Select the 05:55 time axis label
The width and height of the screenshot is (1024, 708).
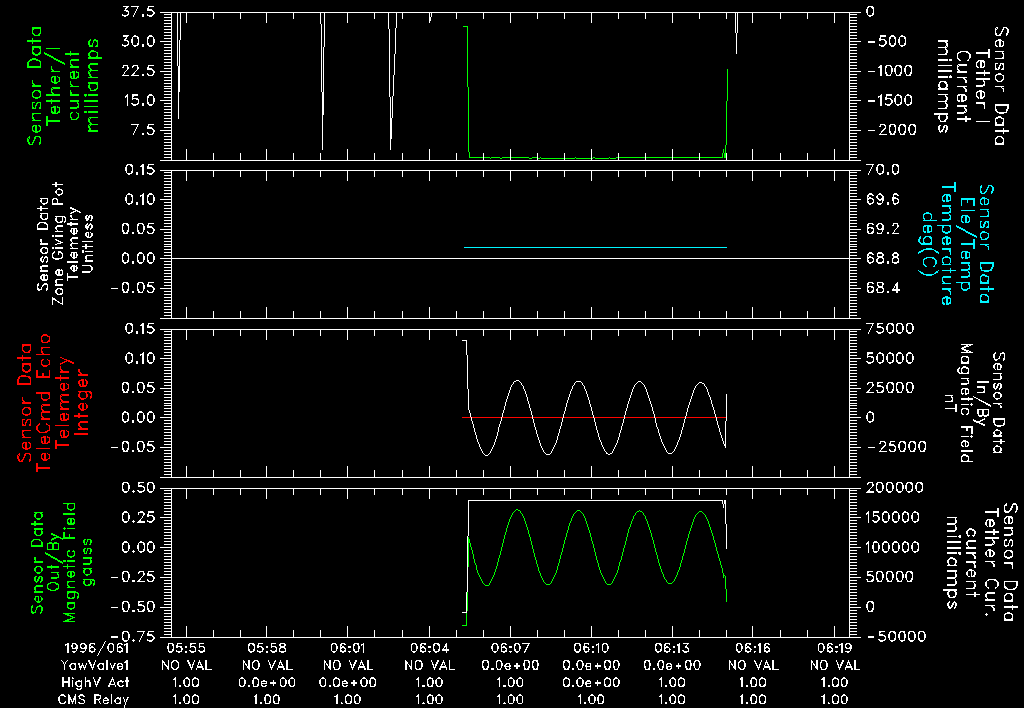coord(185,648)
